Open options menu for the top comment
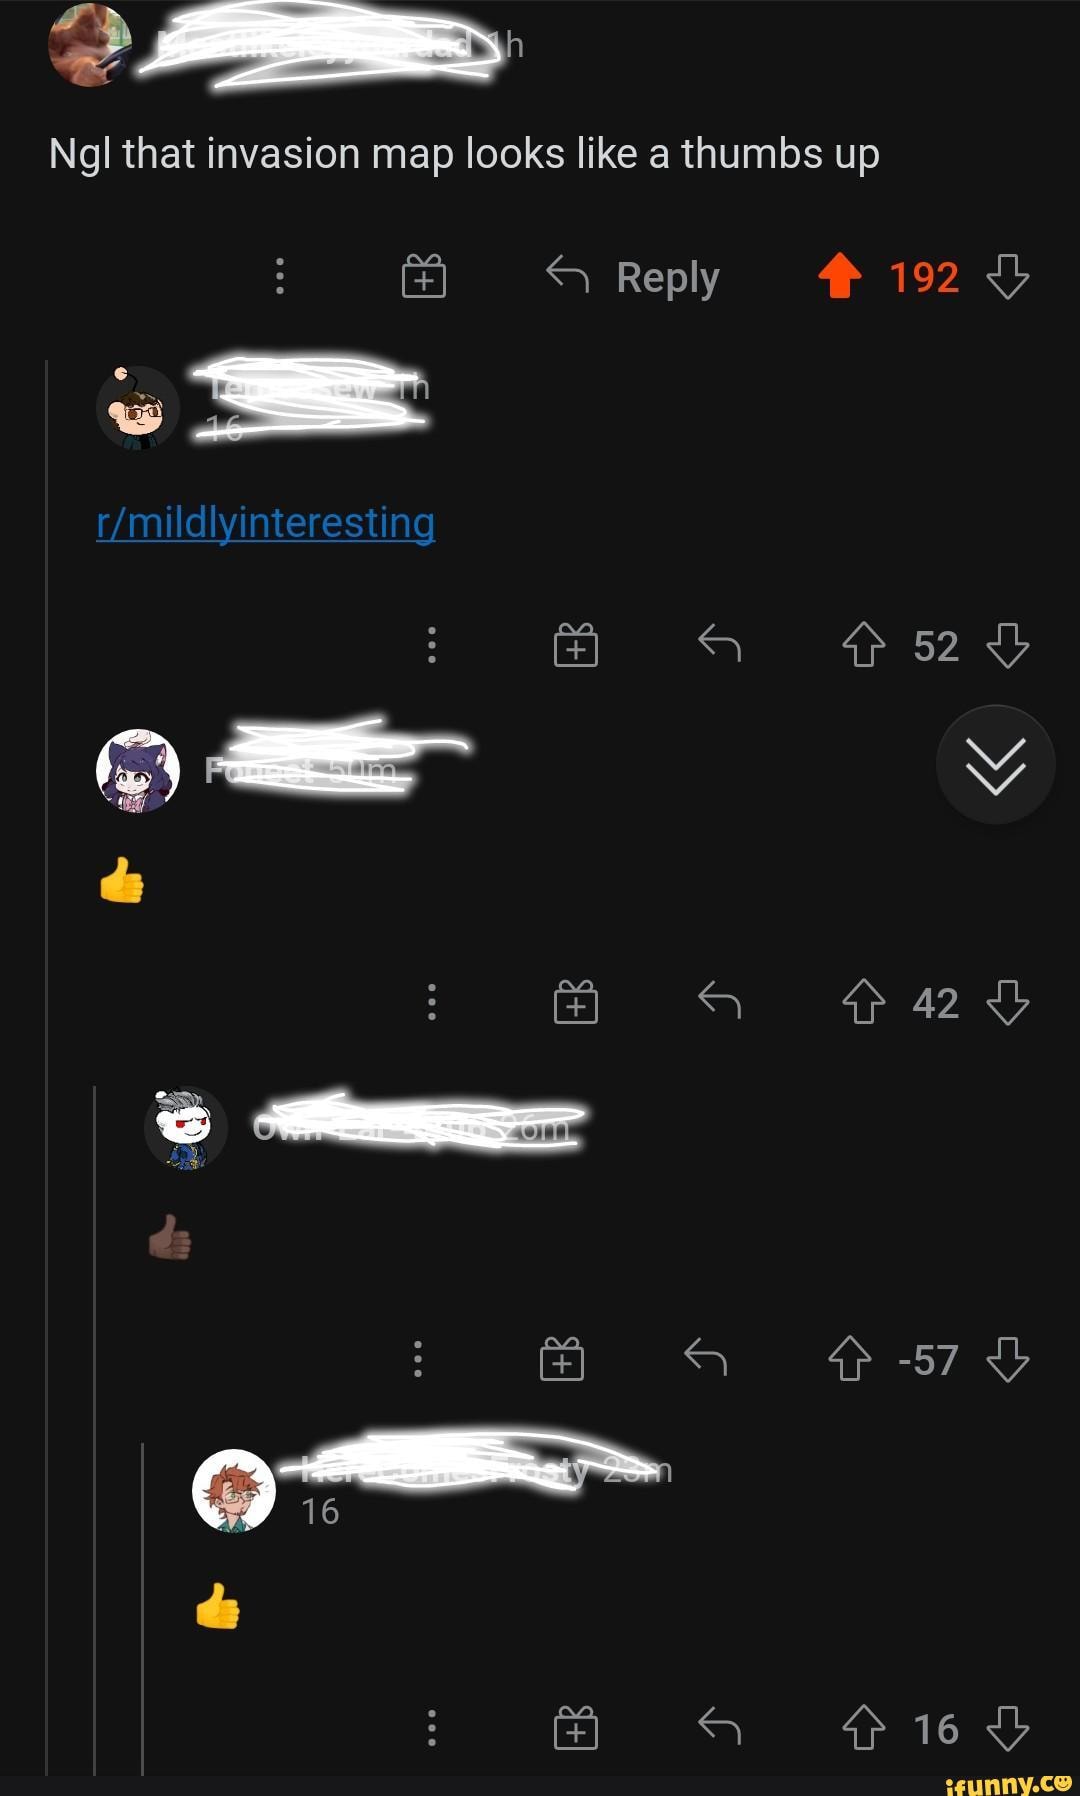The image size is (1080, 1796). pyautogui.click(x=280, y=277)
